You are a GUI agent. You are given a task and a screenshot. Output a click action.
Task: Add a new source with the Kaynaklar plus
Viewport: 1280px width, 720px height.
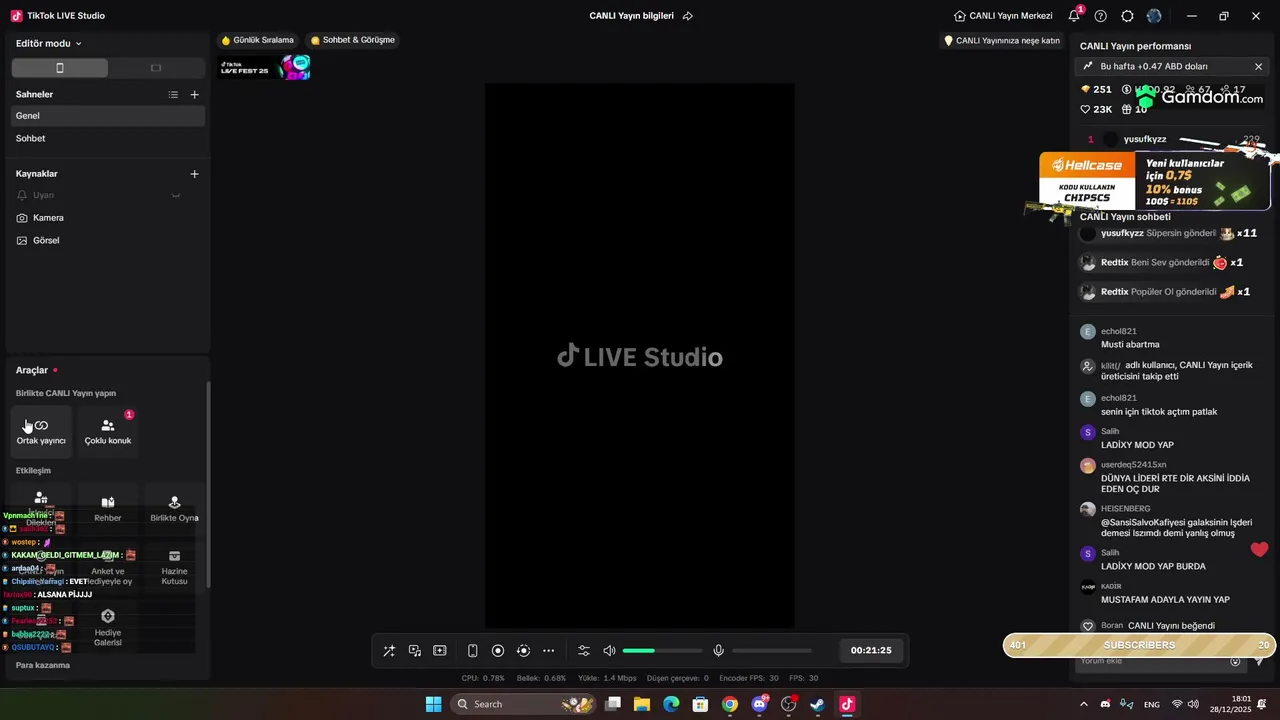(x=195, y=174)
